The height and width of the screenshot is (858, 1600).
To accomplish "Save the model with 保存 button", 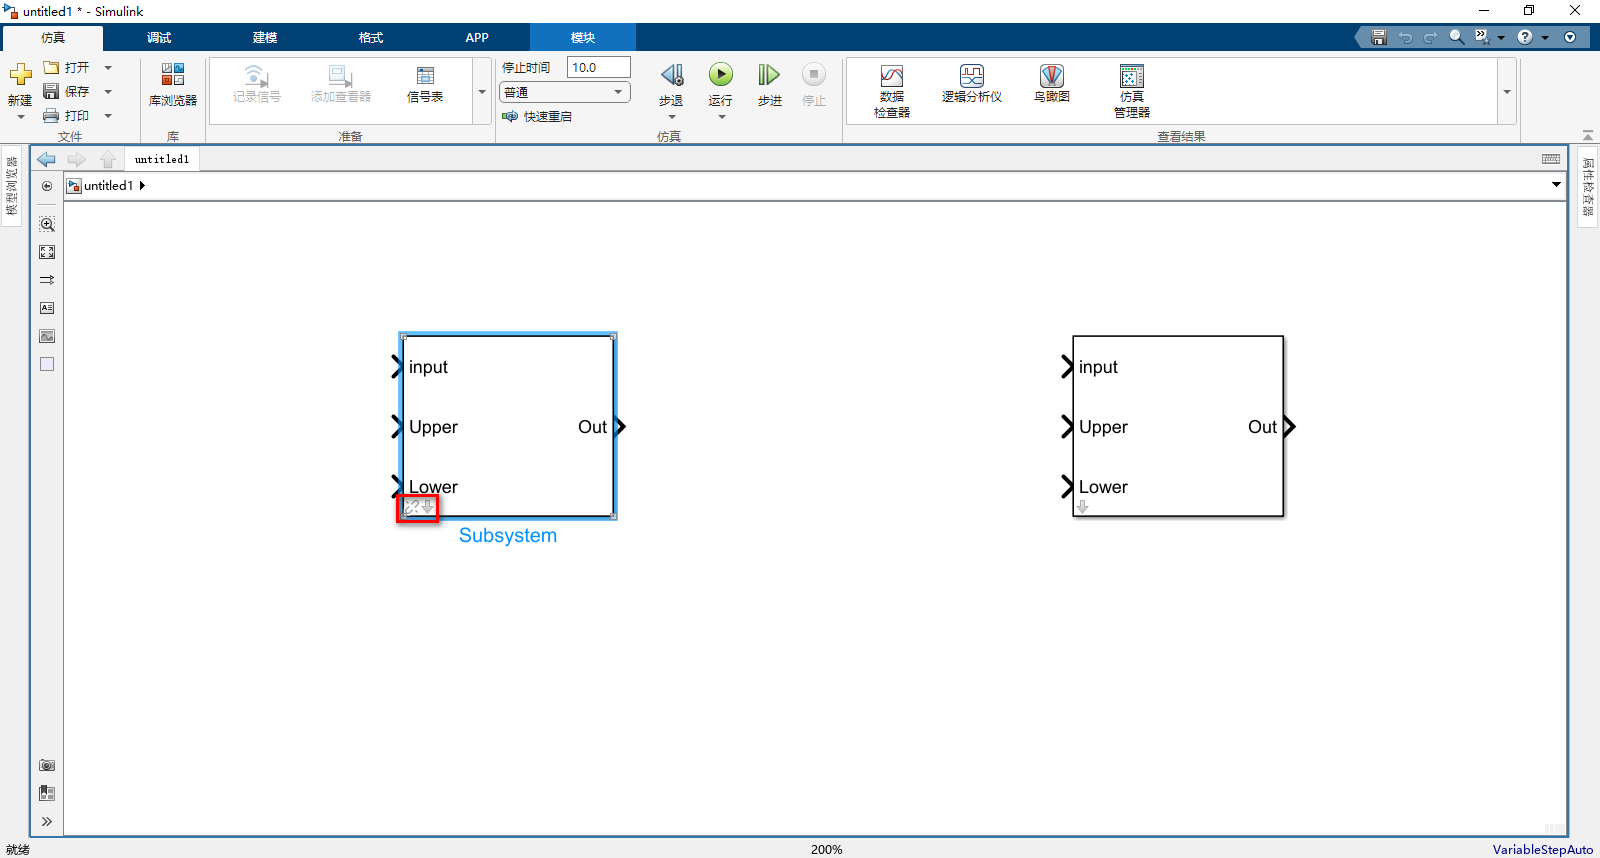I will tap(67, 91).
